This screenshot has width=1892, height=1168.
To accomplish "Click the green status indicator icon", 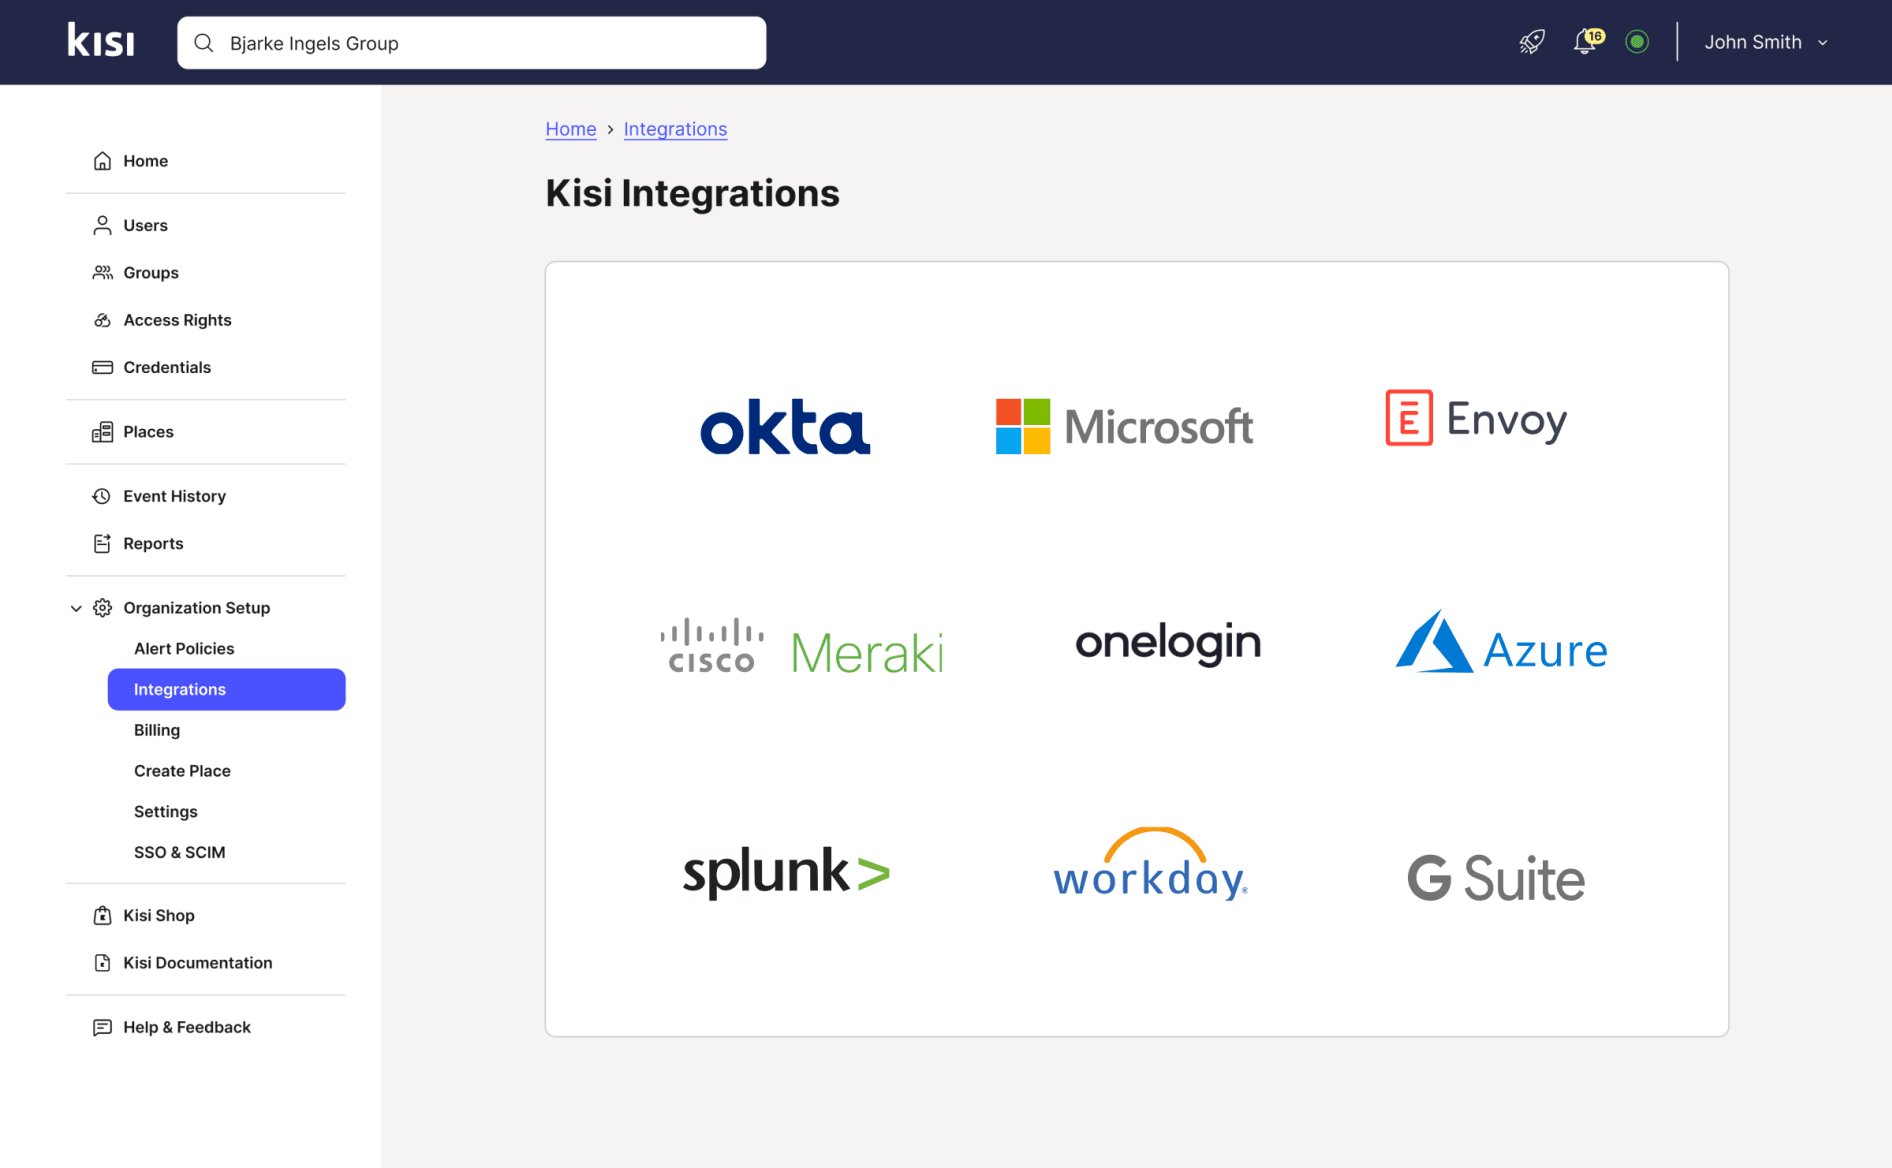I will (x=1638, y=42).
